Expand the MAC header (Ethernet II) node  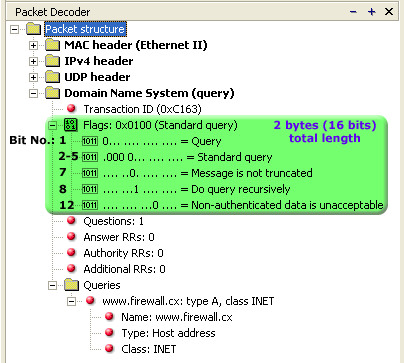pyautogui.click(x=33, y=45)
